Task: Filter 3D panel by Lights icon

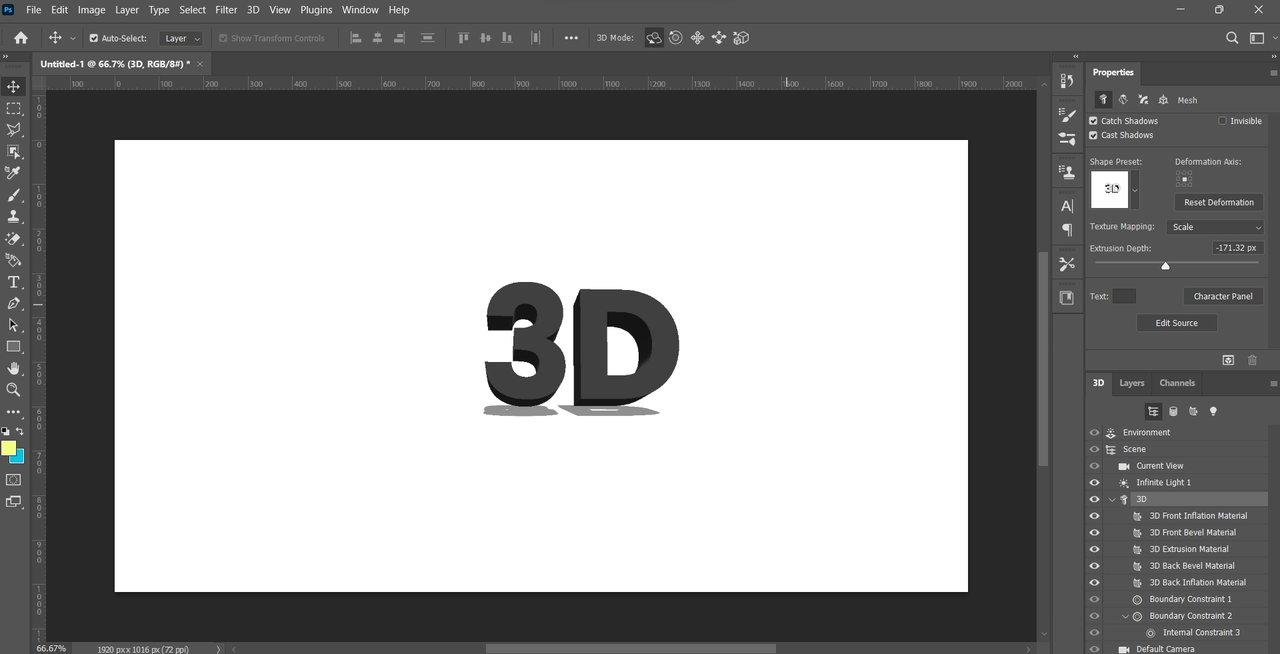Action: tap(1213, 411)
